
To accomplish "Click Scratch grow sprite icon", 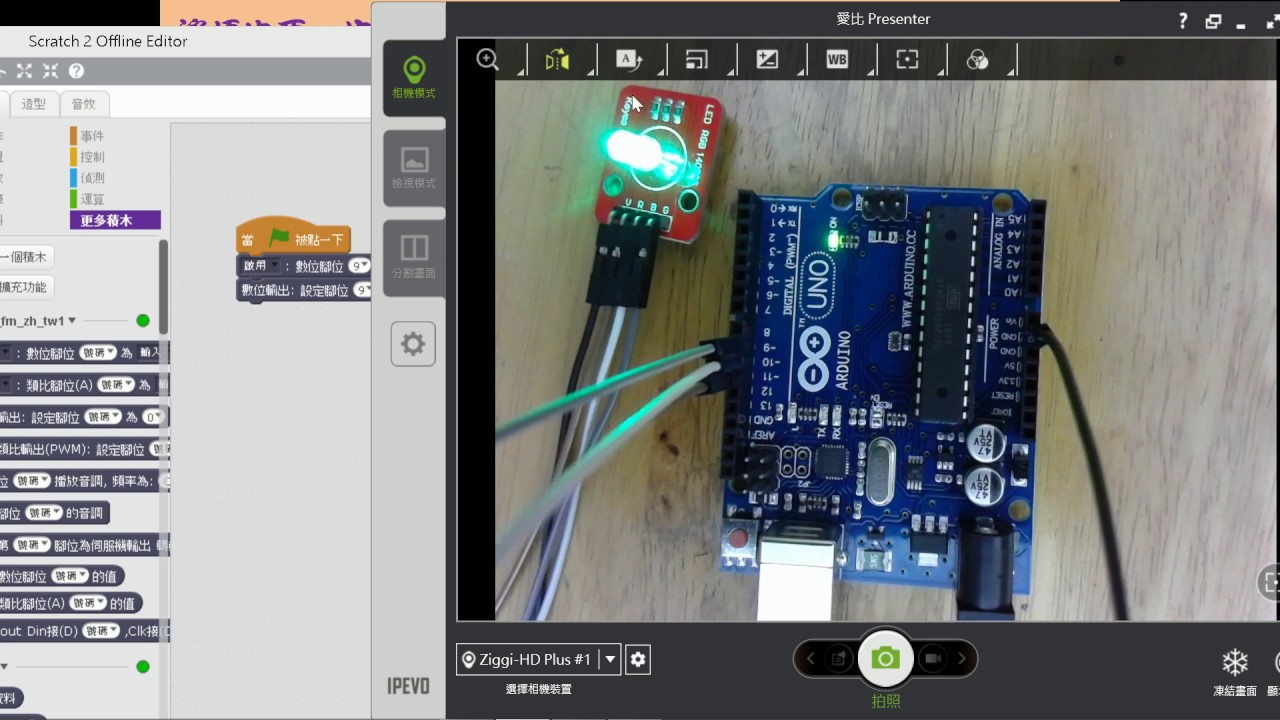I will [x=25, y=71].
